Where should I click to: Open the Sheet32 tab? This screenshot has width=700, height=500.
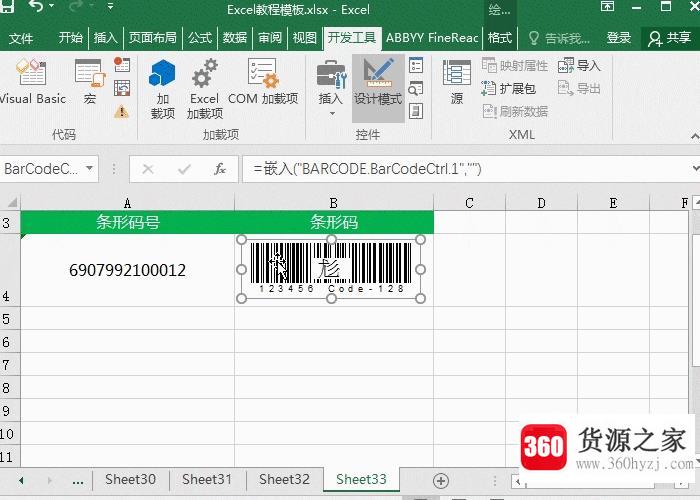pyautogui.click(x=284, y=479)
